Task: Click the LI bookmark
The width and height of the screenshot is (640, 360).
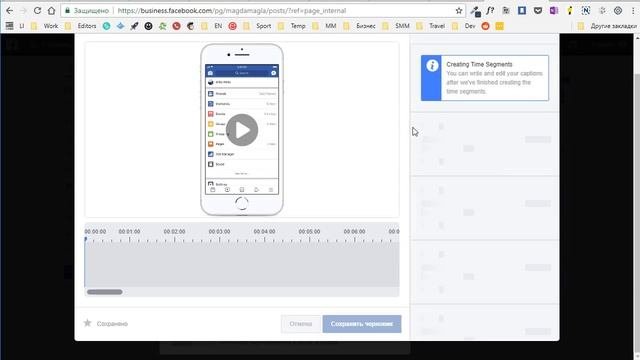Action: click(22, 26)
